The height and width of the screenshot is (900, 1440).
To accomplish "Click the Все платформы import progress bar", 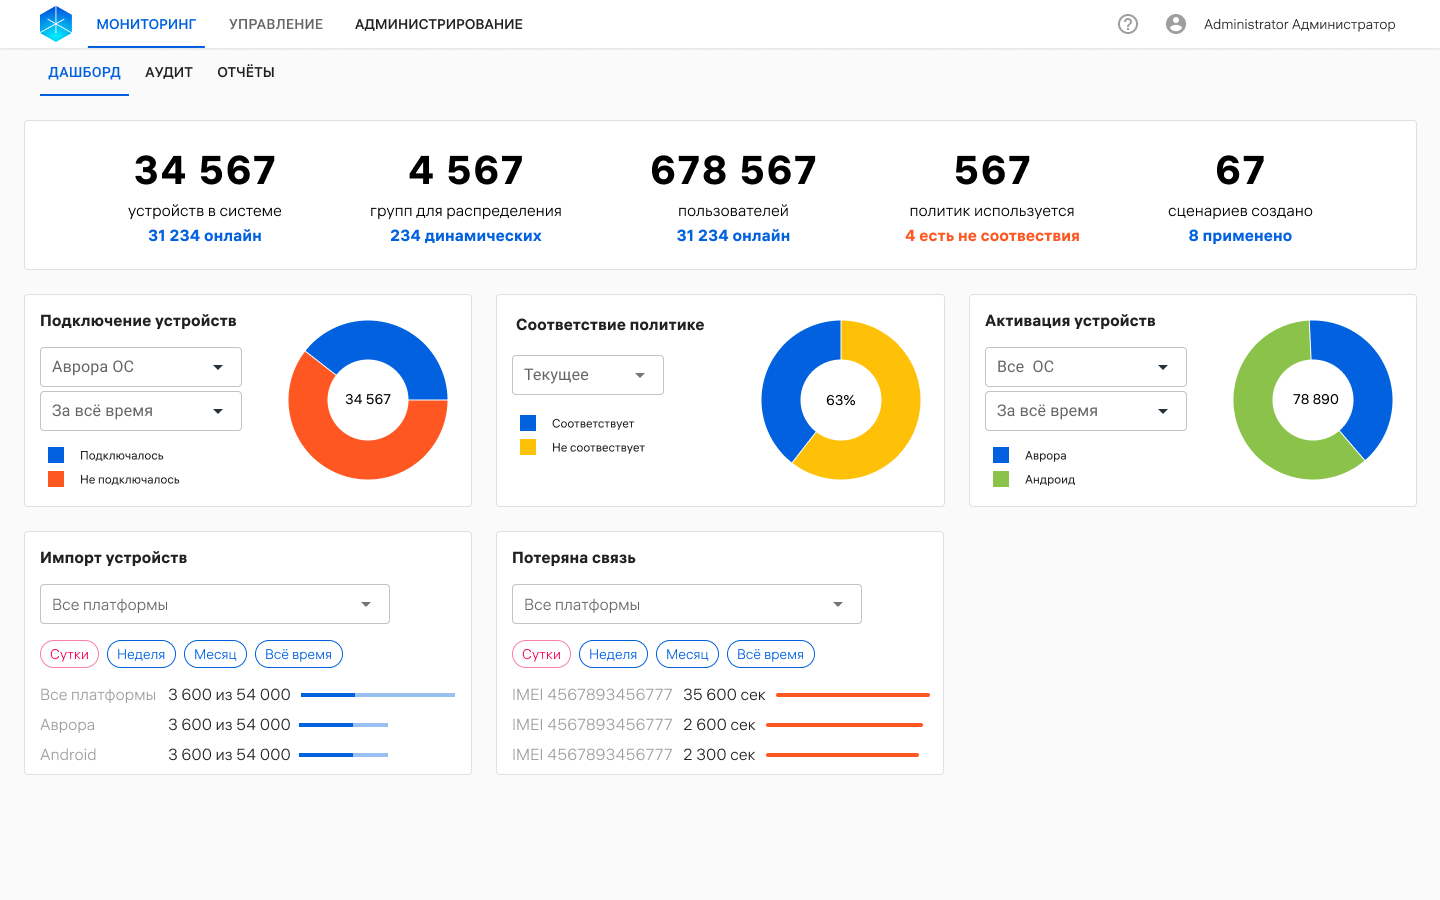I will coord(378,695).
